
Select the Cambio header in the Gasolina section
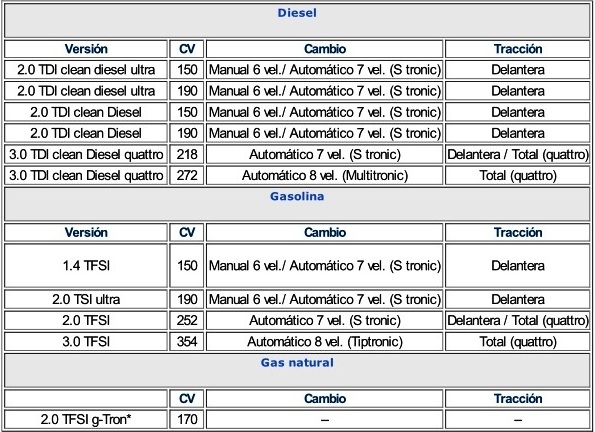coord(324,232)
